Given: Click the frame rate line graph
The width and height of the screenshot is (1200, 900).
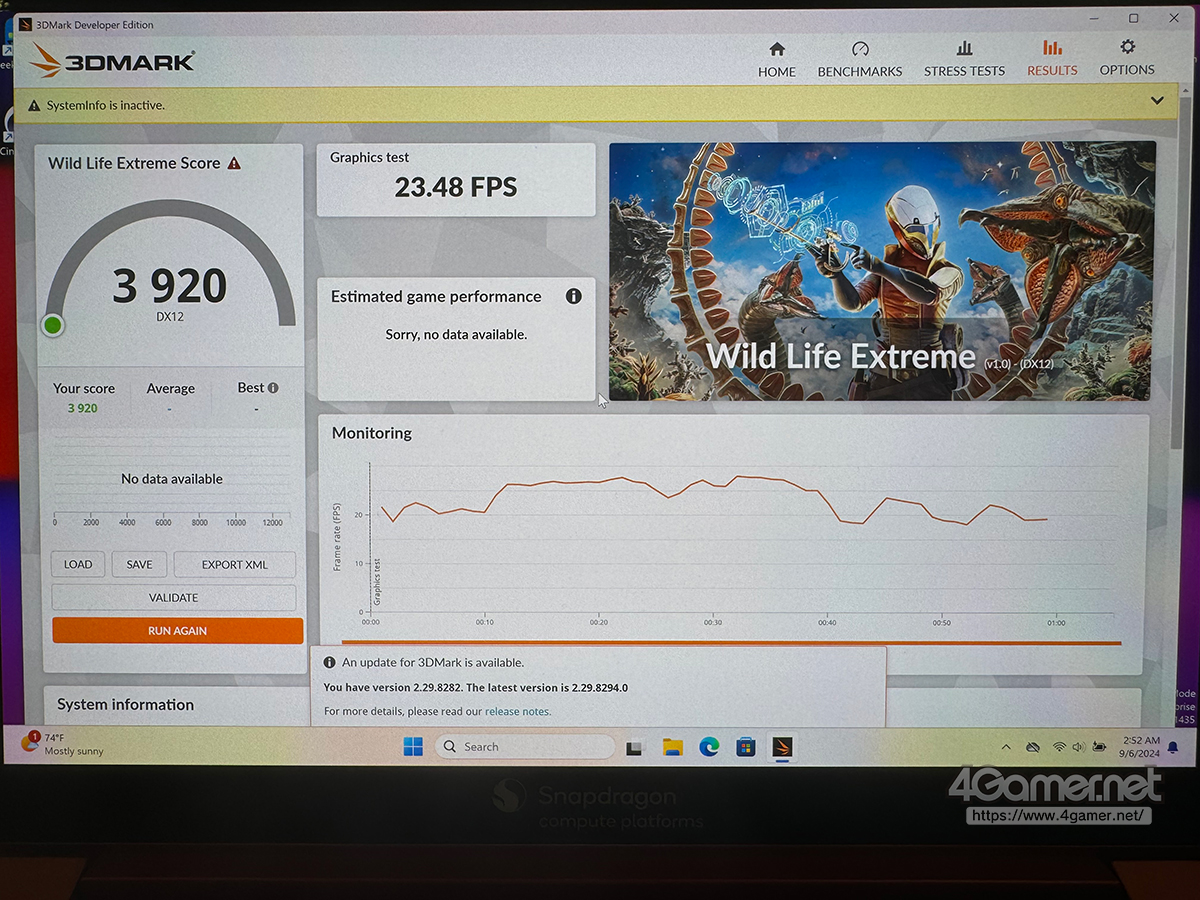Looking at the screenshot, I should click(x=714, y=501).
